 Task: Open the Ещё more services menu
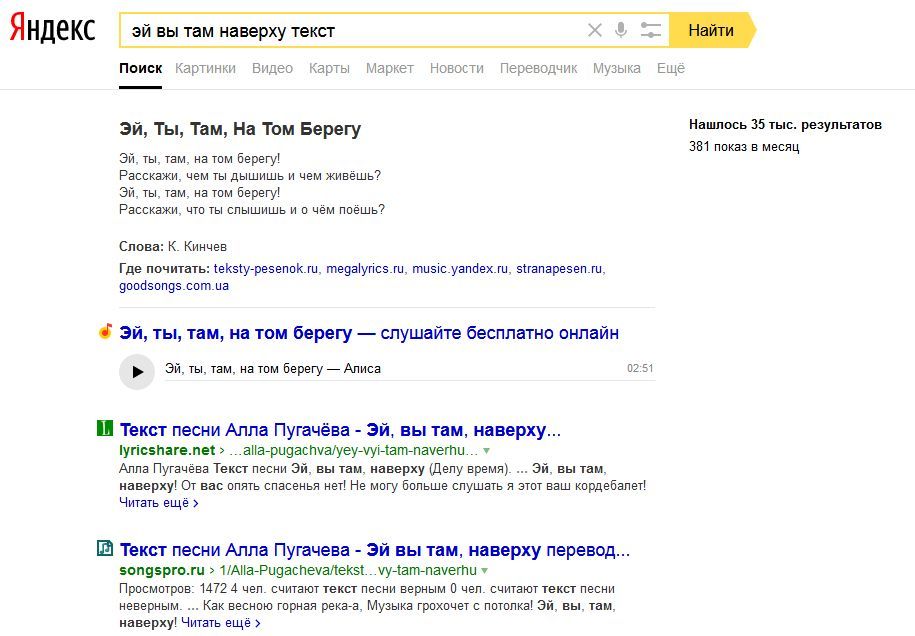tap(670, 68)
